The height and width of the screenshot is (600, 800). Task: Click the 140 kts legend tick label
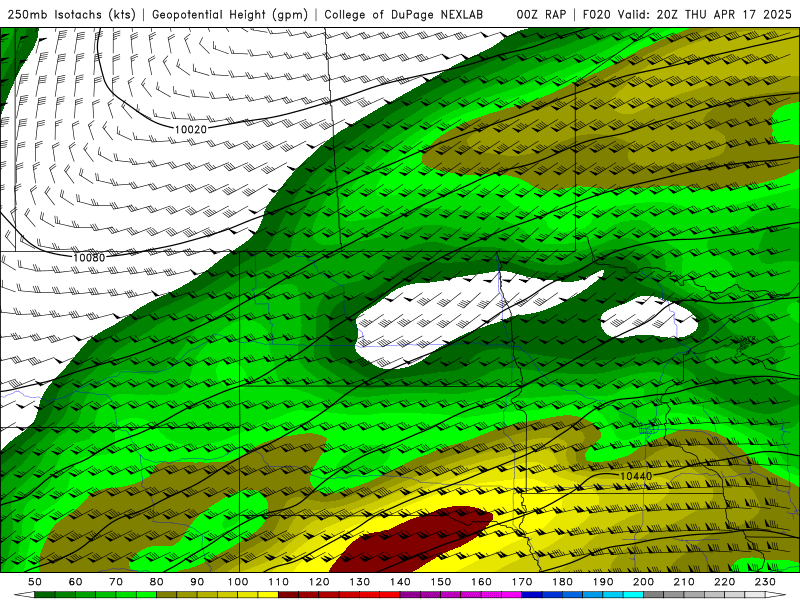click(x=401, y=582)
